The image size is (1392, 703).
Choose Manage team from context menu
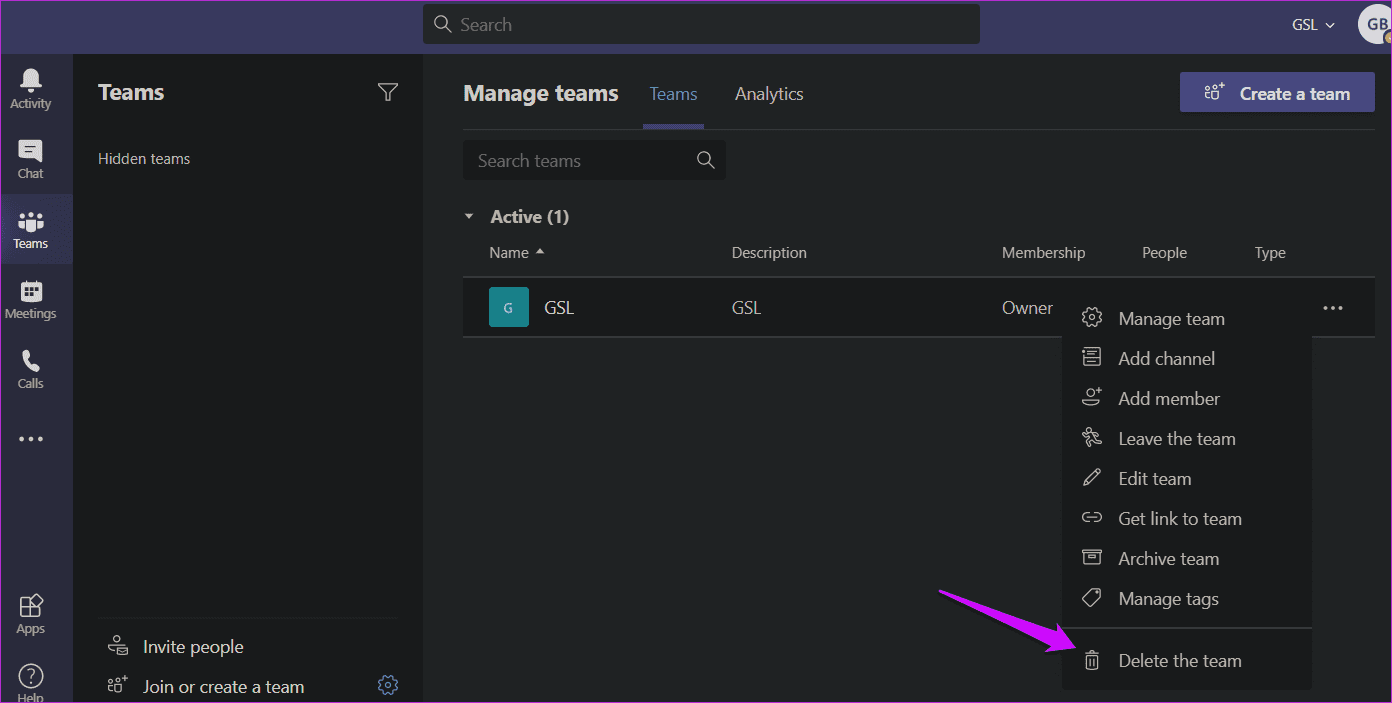pos(1187,319)
